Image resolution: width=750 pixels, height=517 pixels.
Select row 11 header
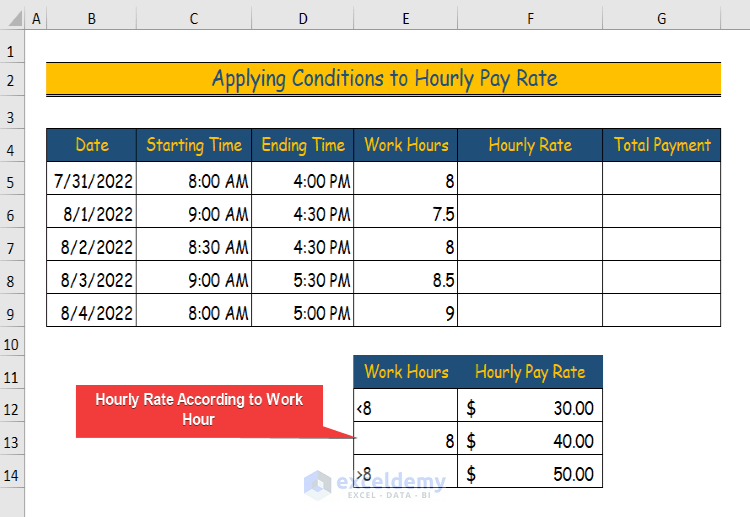click(12, 372)
